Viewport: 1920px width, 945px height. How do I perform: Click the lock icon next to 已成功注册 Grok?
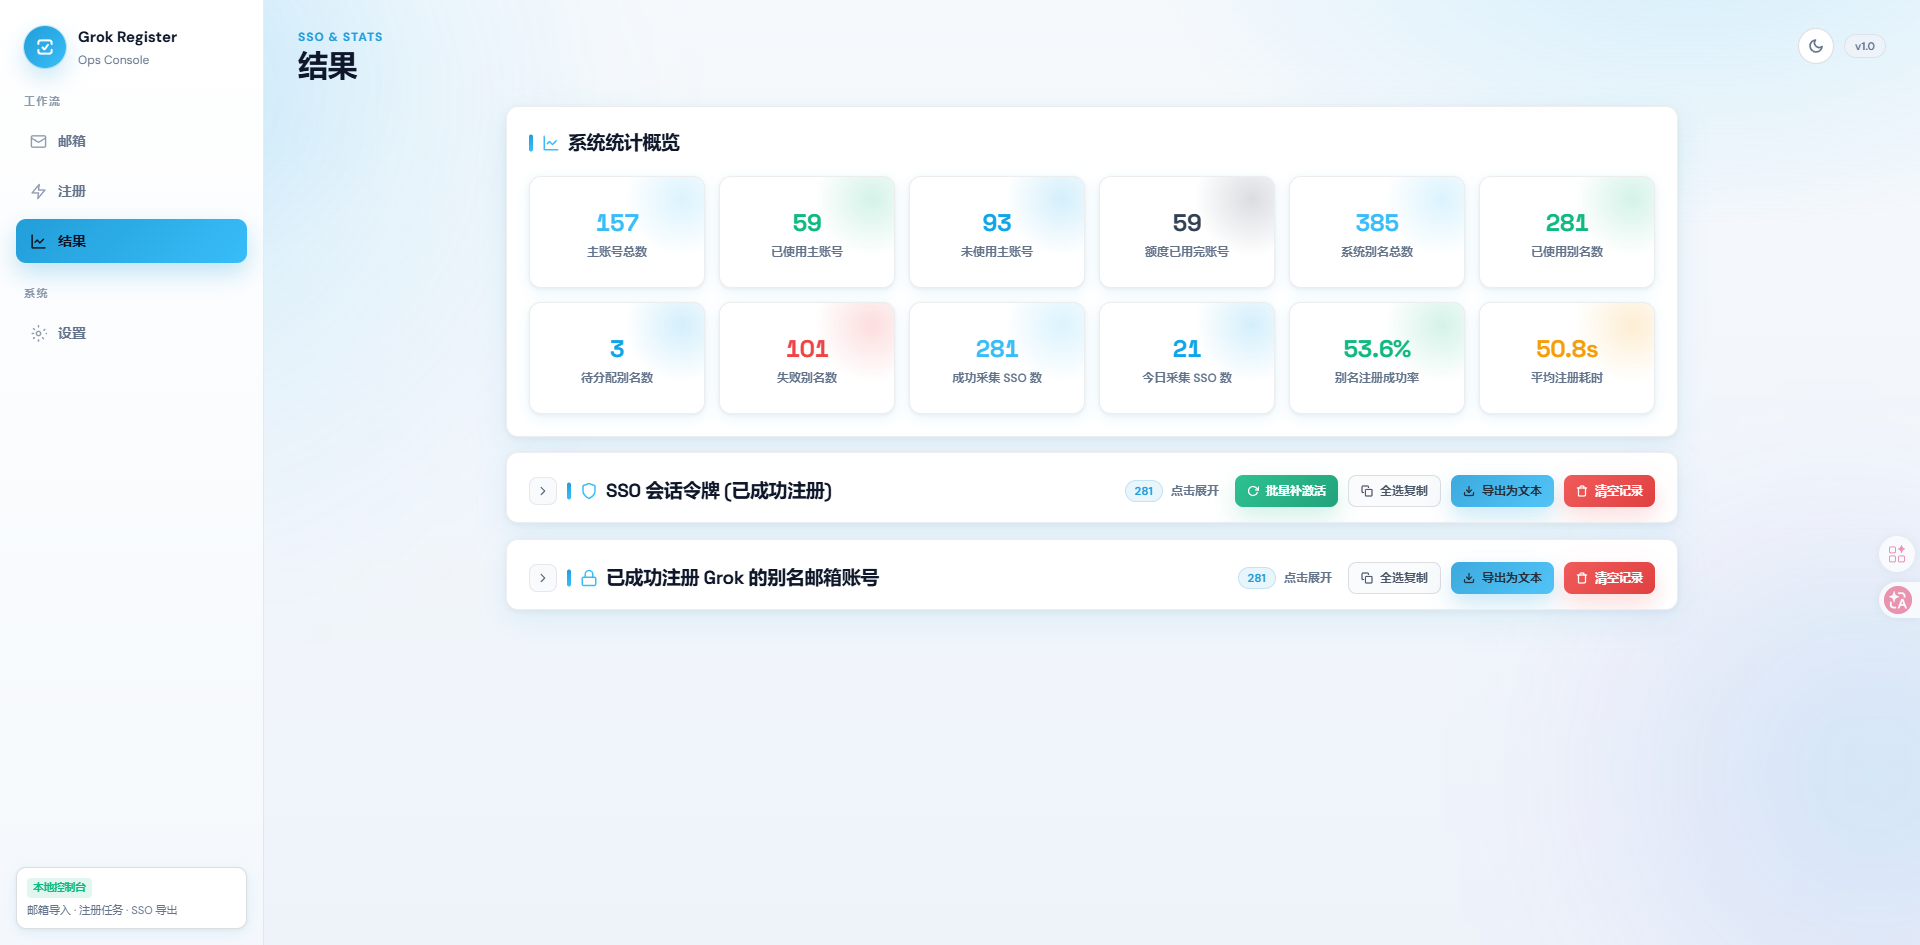pos(589,578)
